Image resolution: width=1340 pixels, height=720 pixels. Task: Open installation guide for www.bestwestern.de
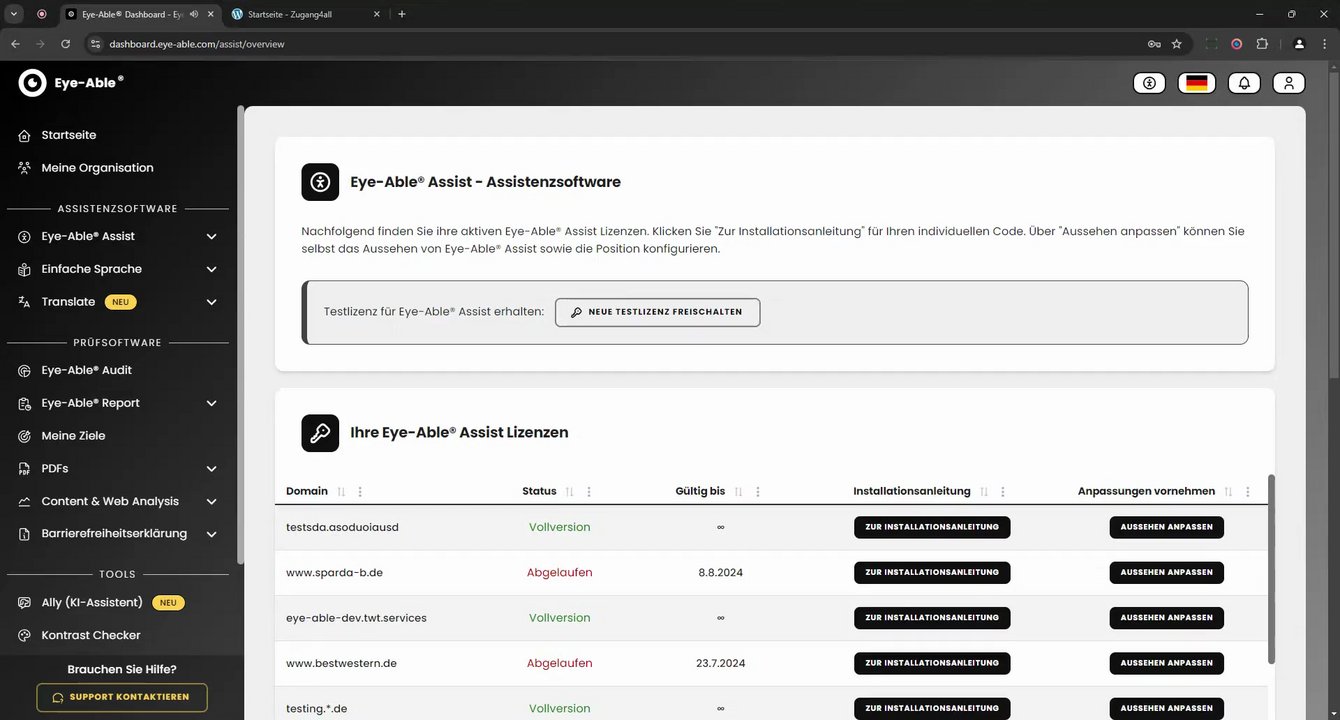[932, 663]
